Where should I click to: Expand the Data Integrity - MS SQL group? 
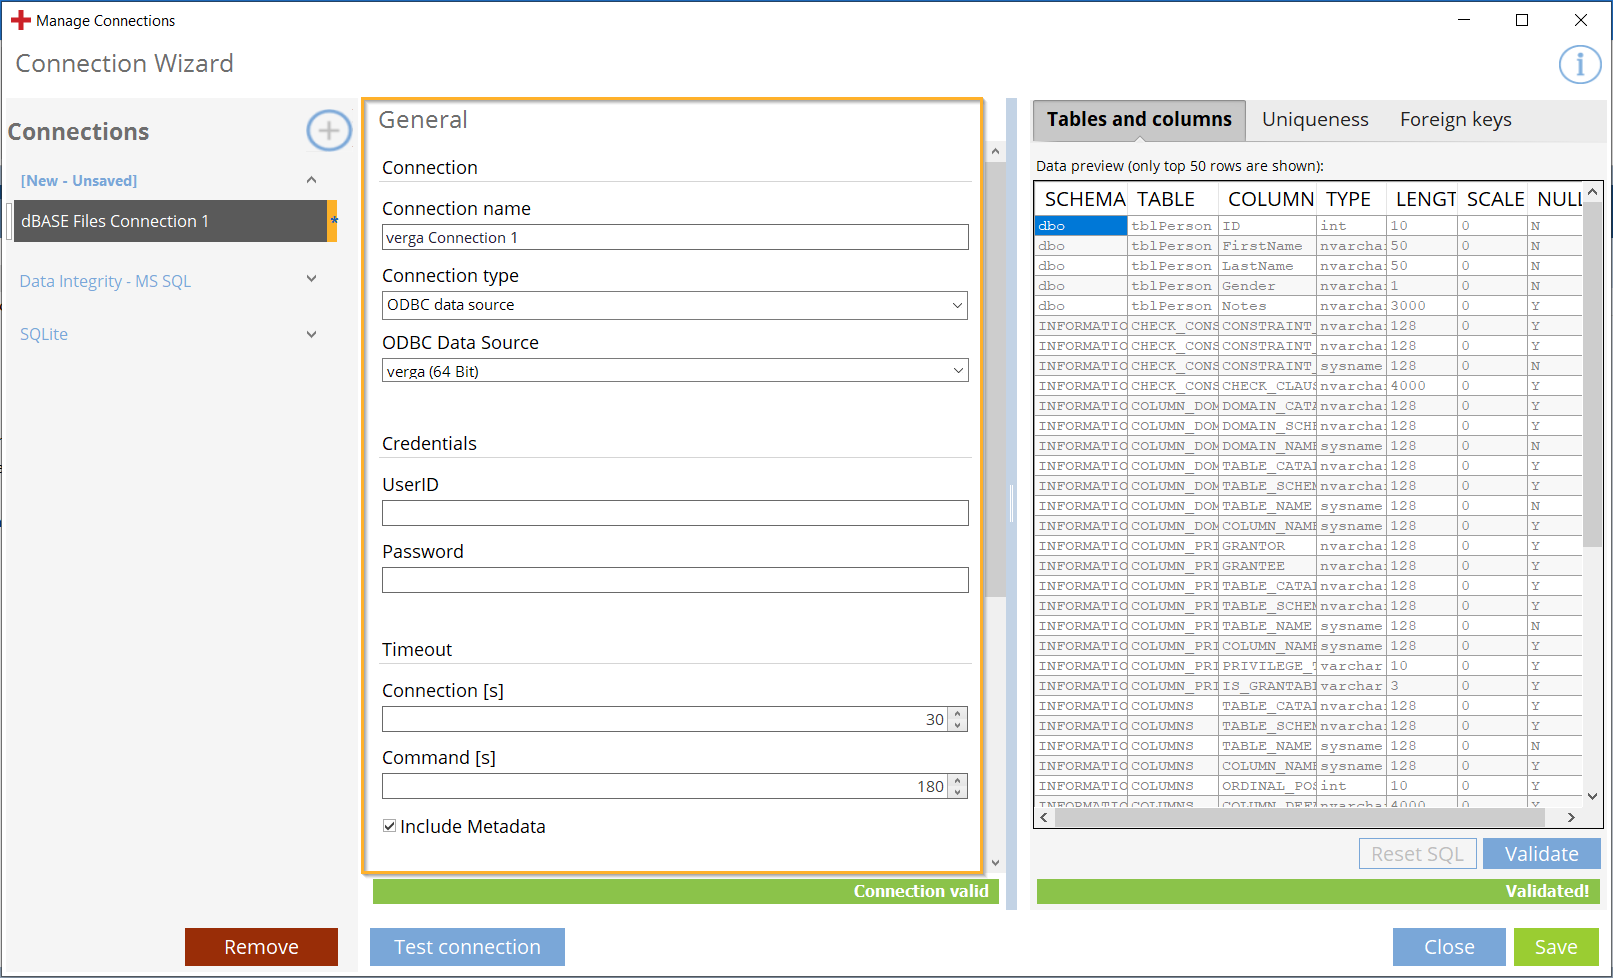pos(311,280)
